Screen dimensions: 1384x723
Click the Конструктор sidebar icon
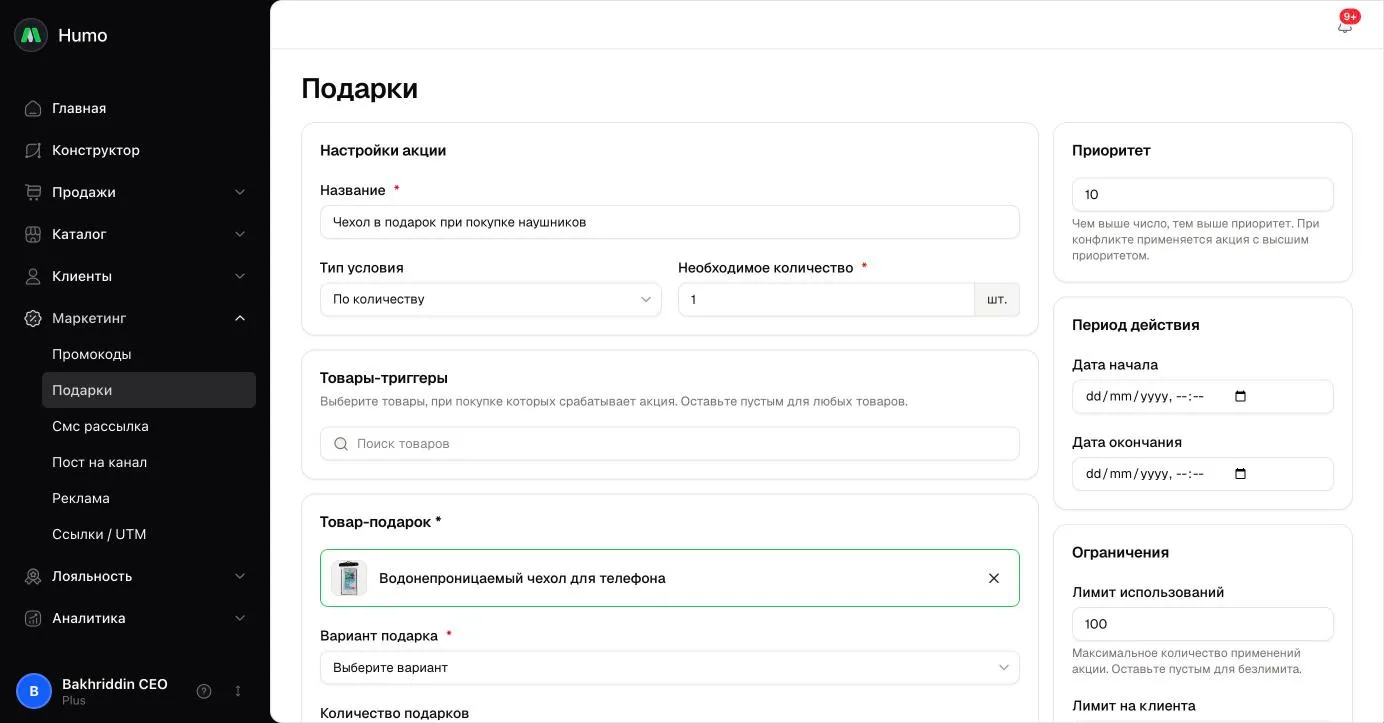[33, 150]
